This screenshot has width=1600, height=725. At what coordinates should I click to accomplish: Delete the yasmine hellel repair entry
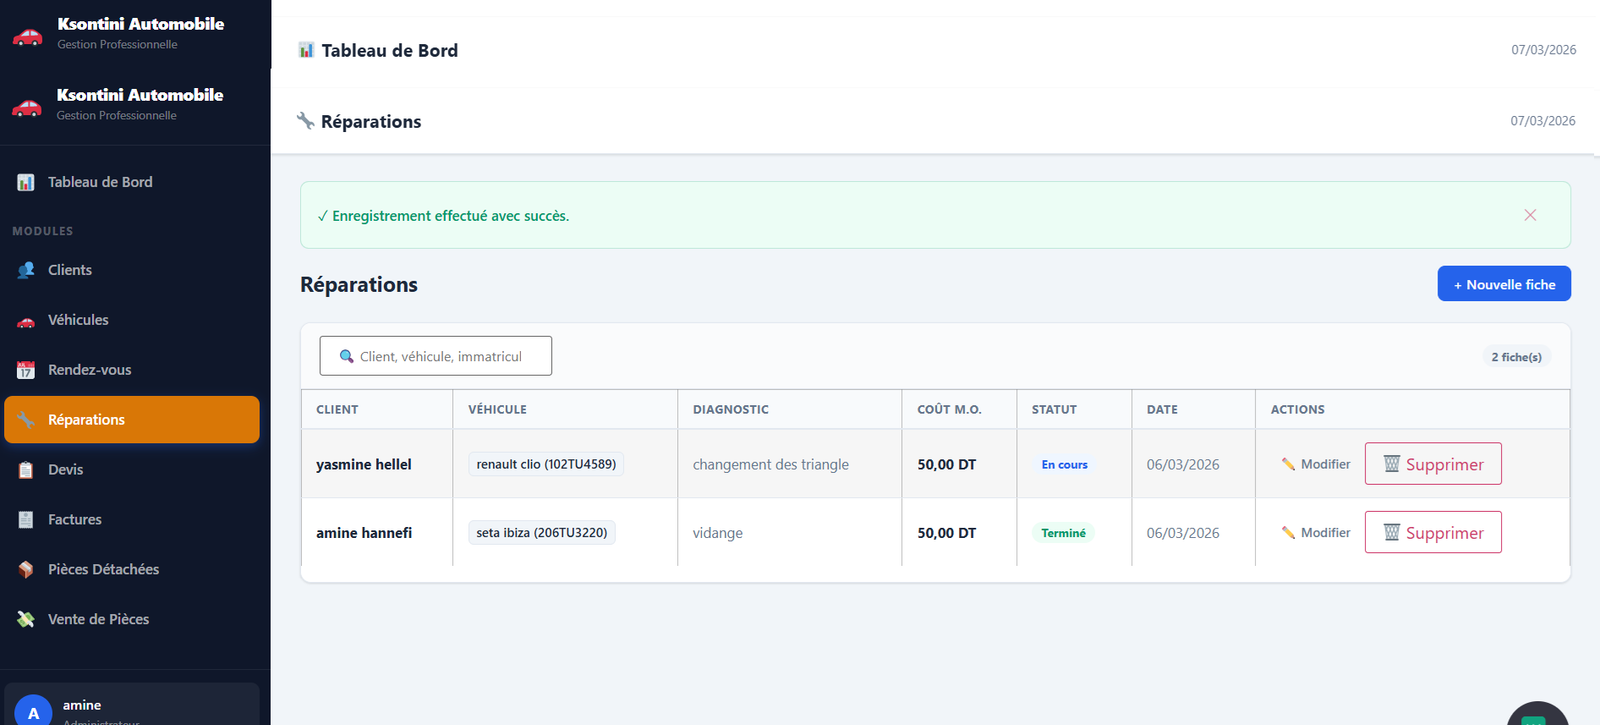[x=1432, y=464]
